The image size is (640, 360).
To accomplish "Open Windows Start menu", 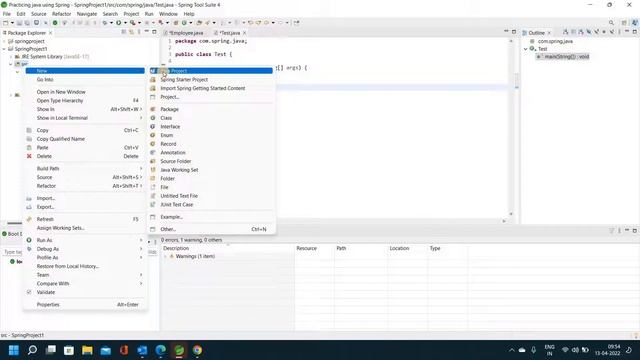I will 14,350.
